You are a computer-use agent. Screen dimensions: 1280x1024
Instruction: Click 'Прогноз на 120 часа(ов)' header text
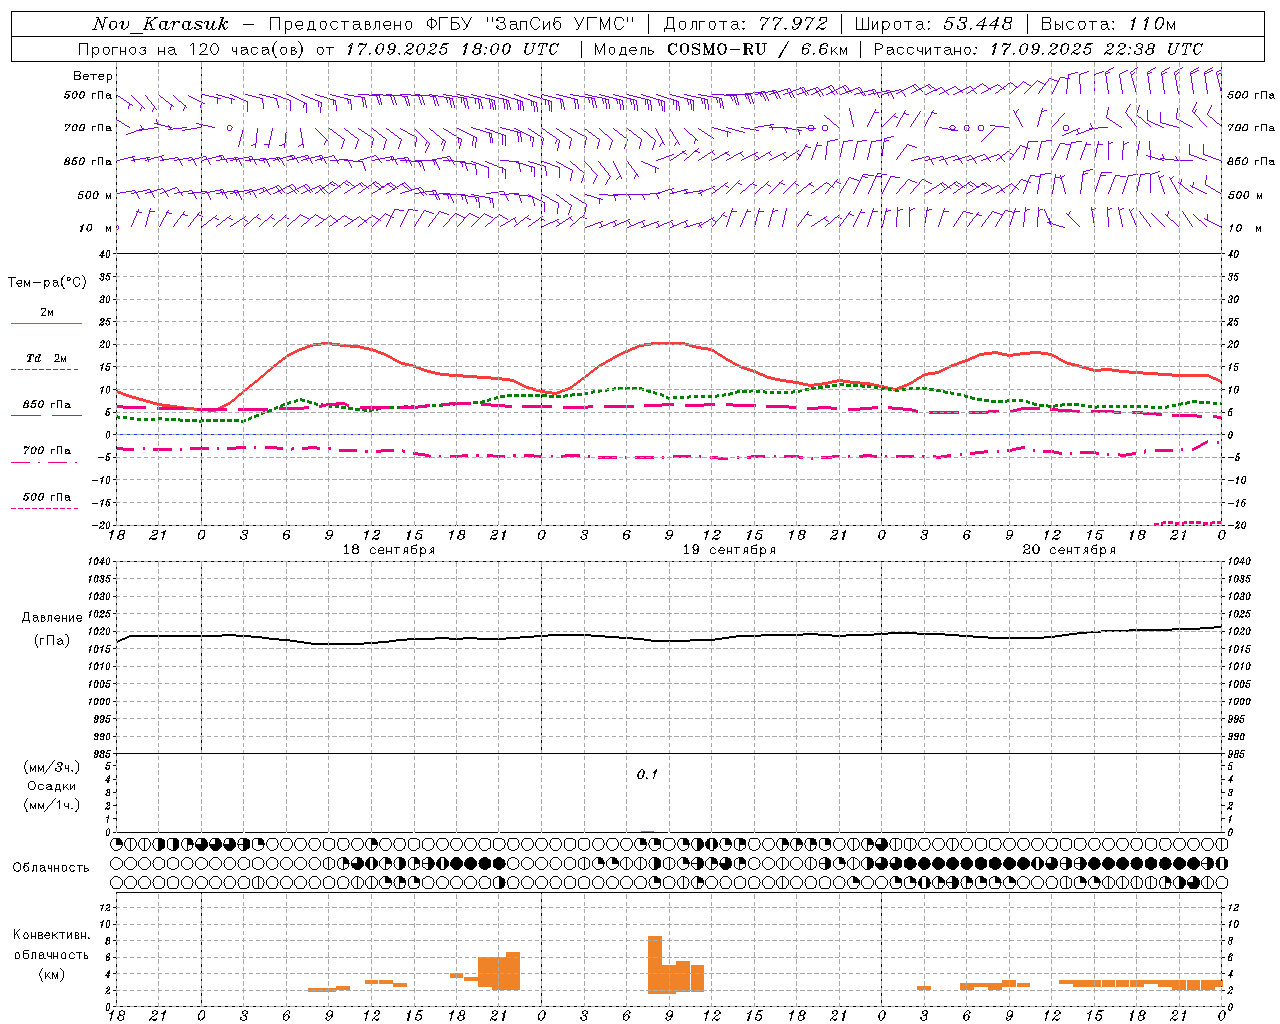[193, 49]
